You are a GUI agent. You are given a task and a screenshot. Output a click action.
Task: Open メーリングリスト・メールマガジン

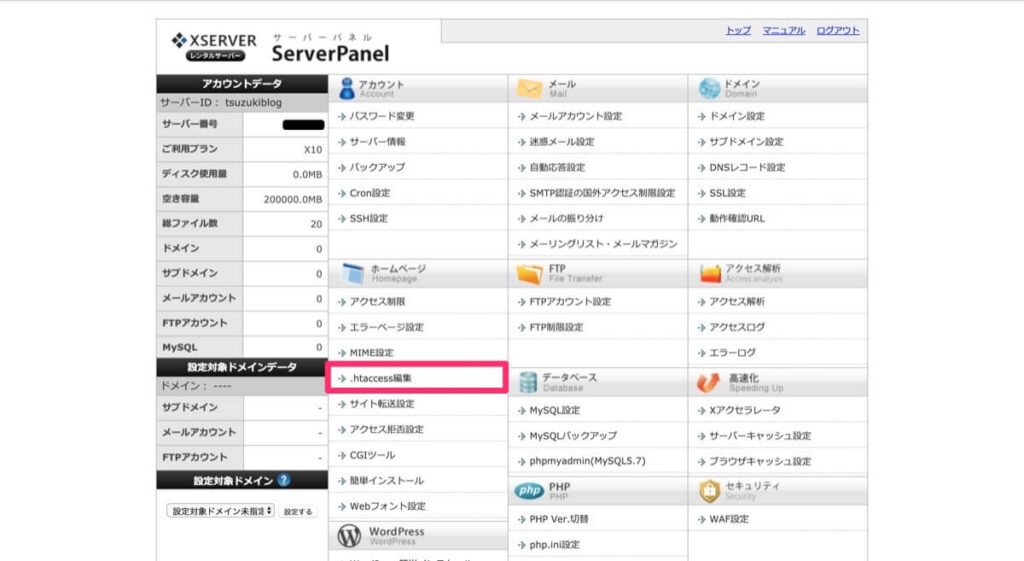tap(603, 244)
